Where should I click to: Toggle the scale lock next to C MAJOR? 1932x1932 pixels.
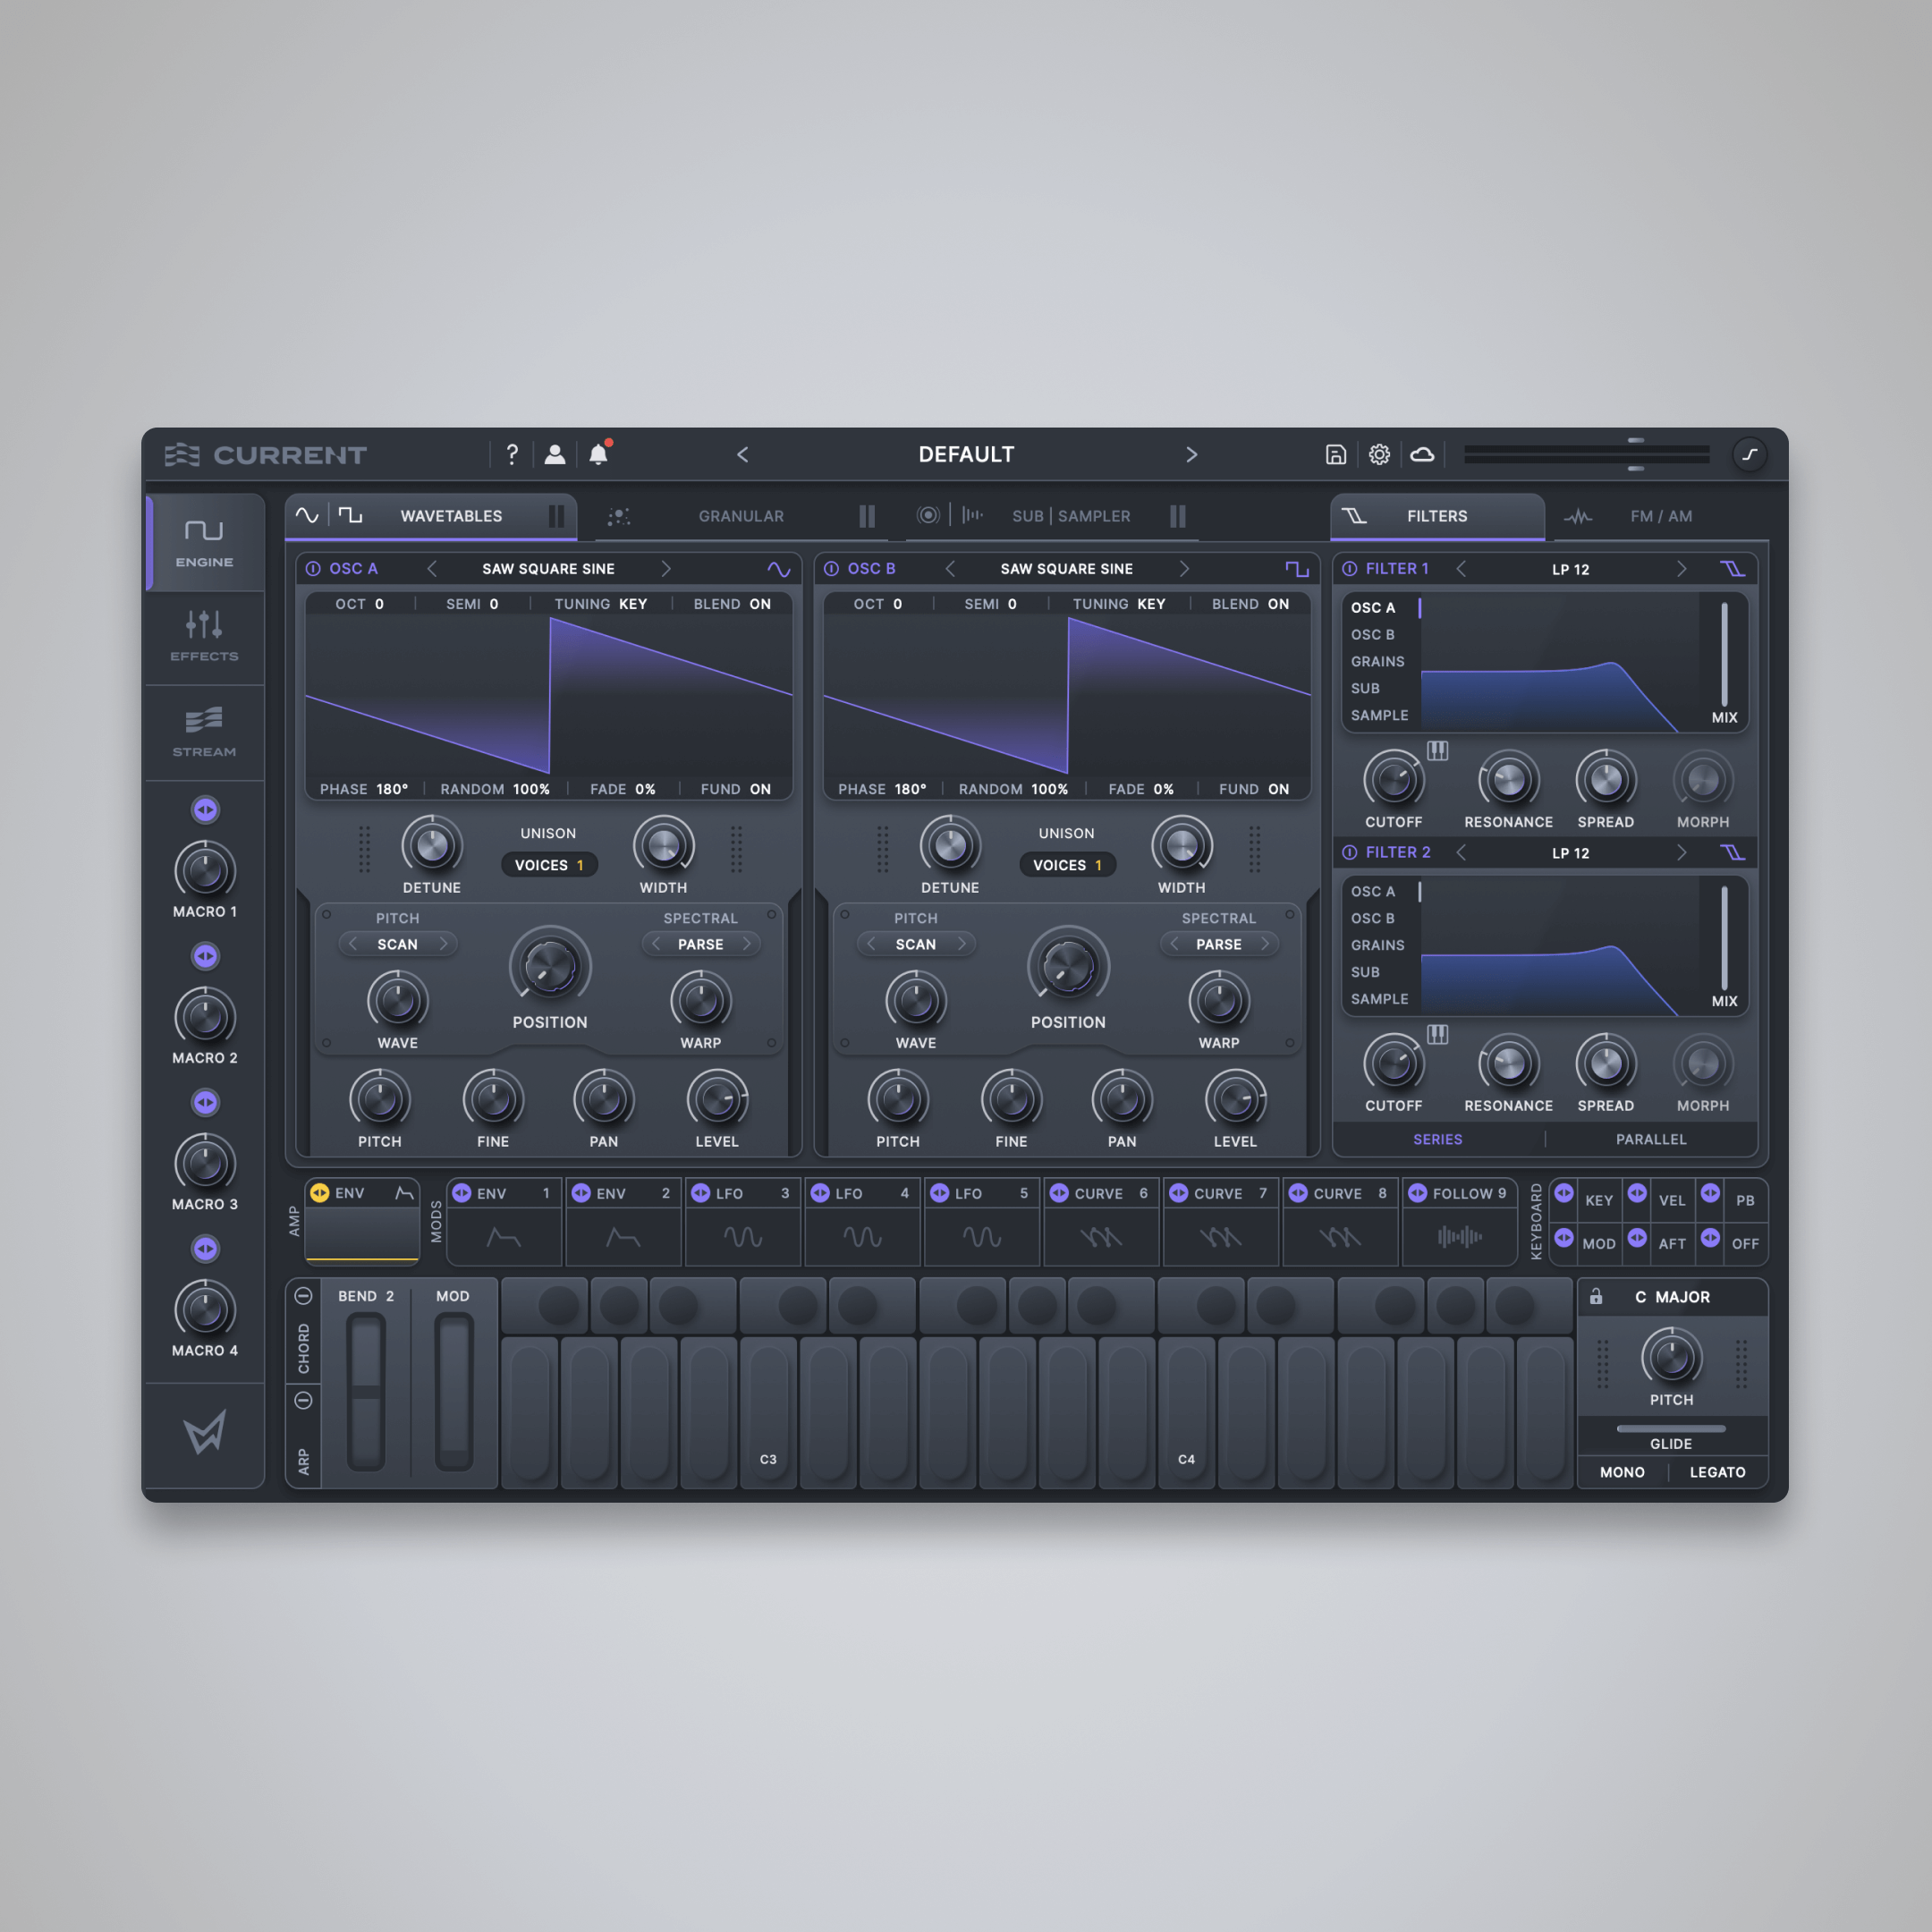pyautogui.click(x=1596, y=1297)
